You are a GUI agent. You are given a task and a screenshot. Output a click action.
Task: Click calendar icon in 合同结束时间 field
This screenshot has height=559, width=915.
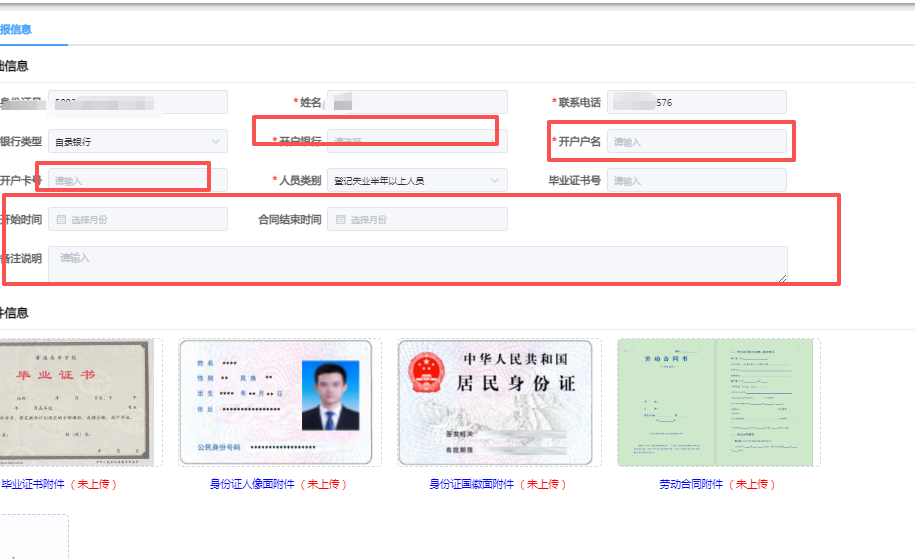click(x=341, y=219)
